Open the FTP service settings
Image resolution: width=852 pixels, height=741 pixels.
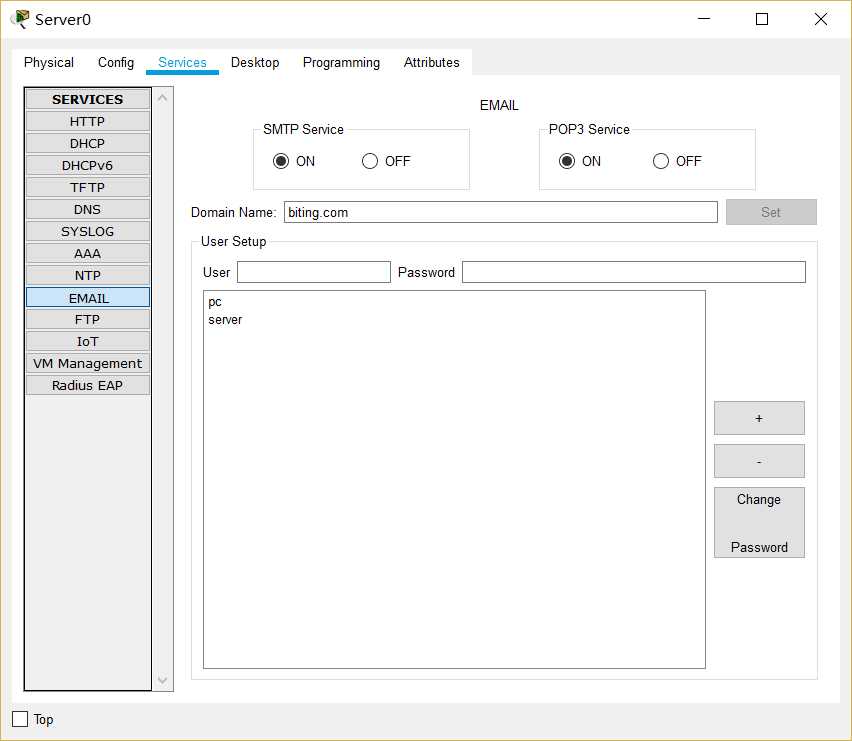point(87,319)
